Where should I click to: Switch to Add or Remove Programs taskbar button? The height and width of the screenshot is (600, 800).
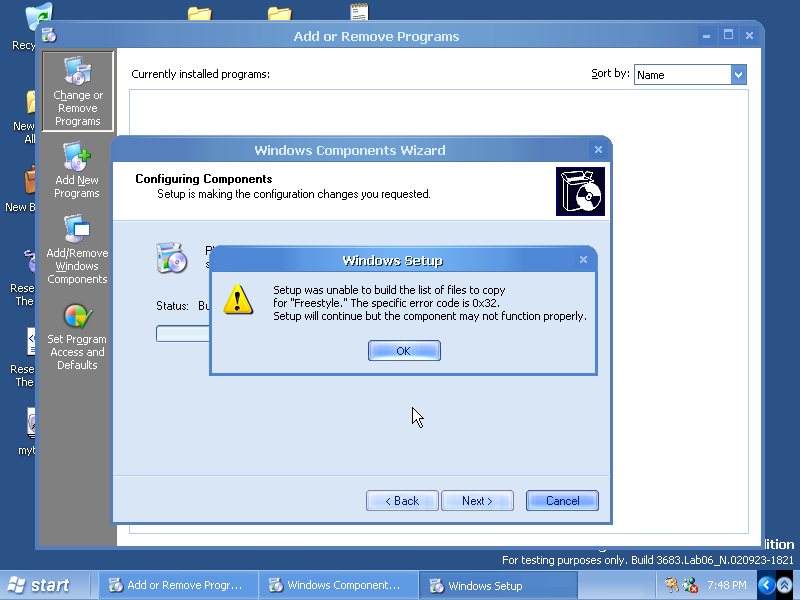(x=177, y=585)
